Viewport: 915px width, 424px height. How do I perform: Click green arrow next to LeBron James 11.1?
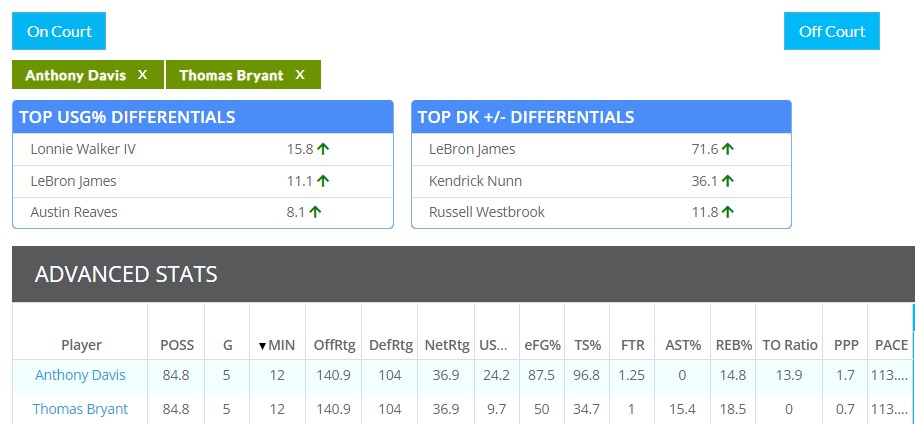click(x=323, y=181)
